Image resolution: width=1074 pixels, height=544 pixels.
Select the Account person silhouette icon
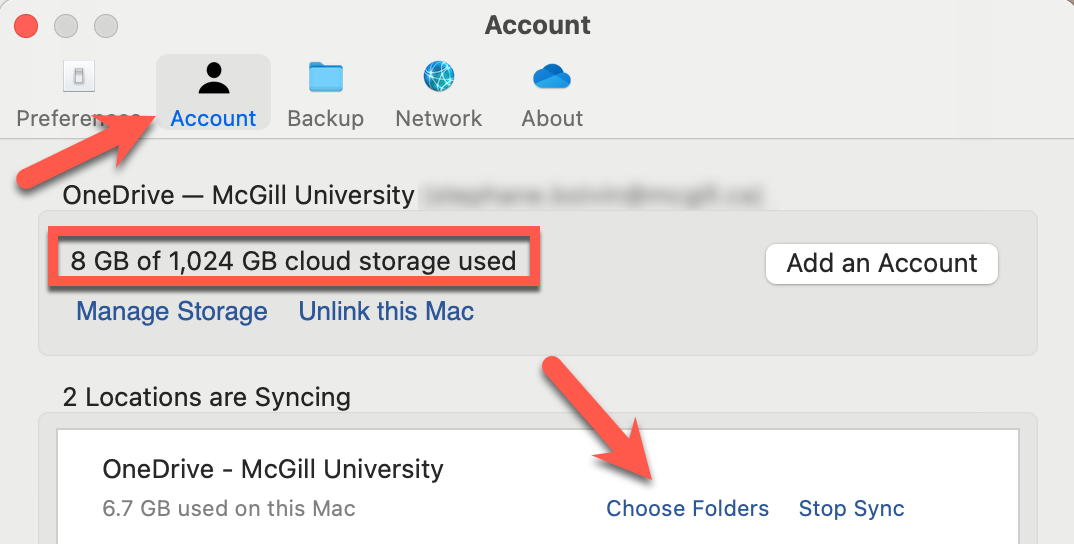(x=214, y=77)
